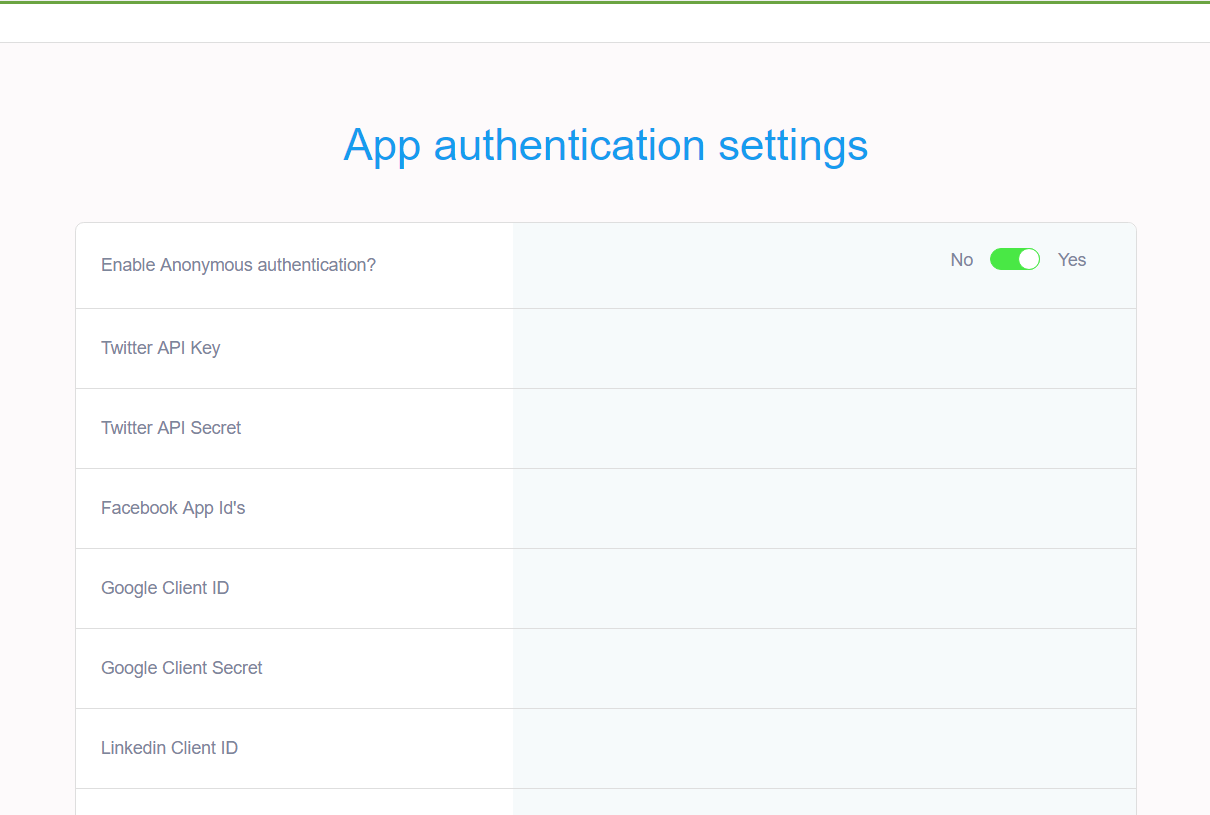Click the 'Twitter API Secret' label
This screenshot has height=815, width=1210.
[x=171, y=428]
